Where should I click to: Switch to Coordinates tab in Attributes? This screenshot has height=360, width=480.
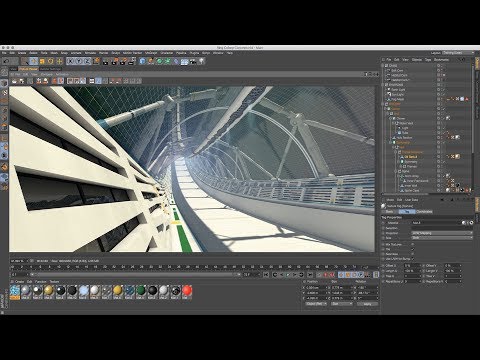(424, 212)
